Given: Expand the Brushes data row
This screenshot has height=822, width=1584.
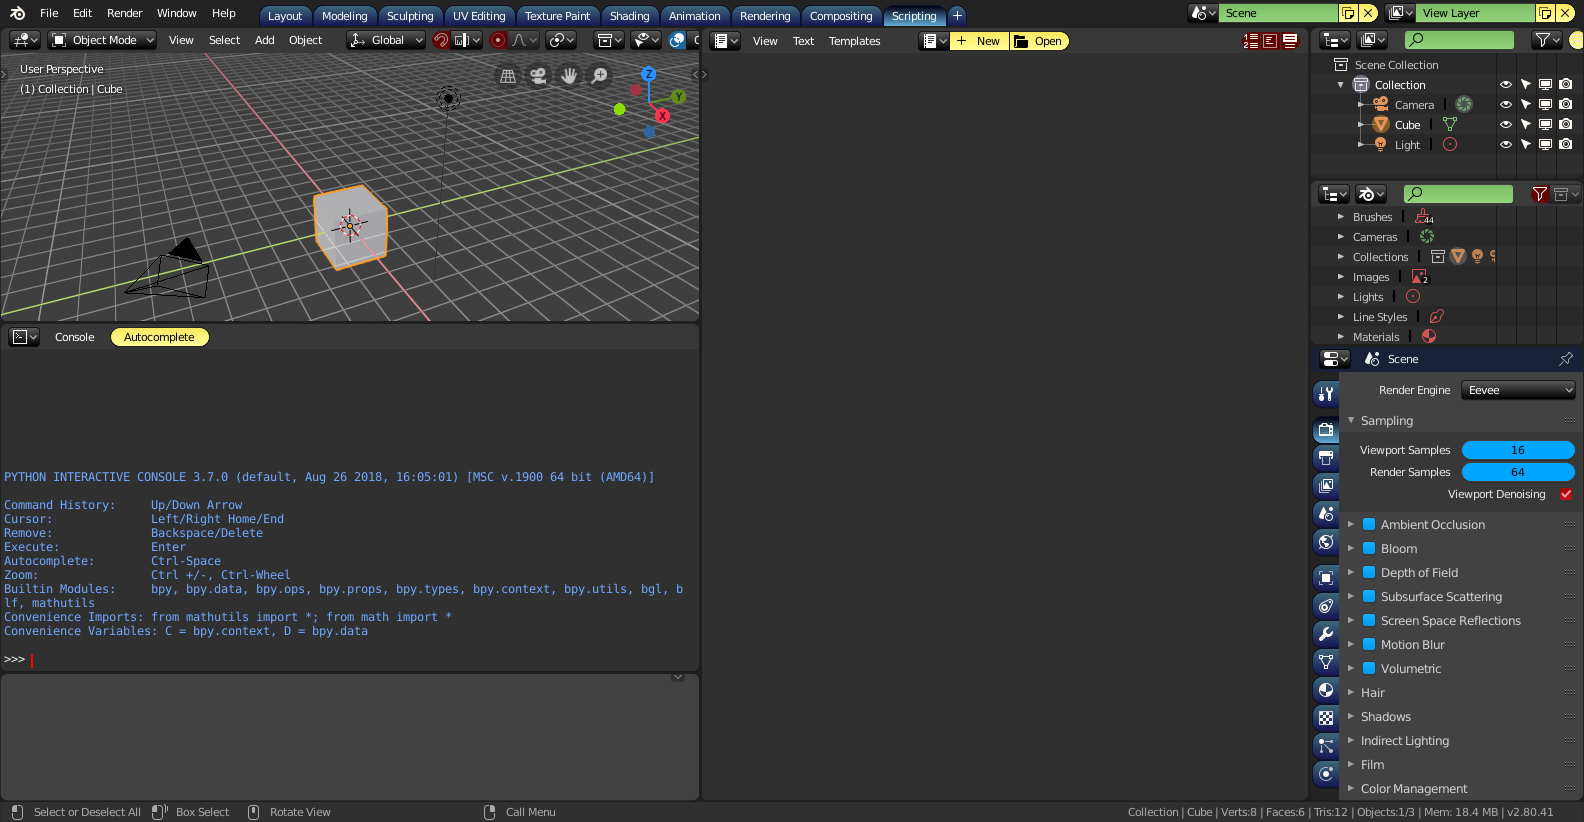Looking at the screenshot, I should [1341, 217].
